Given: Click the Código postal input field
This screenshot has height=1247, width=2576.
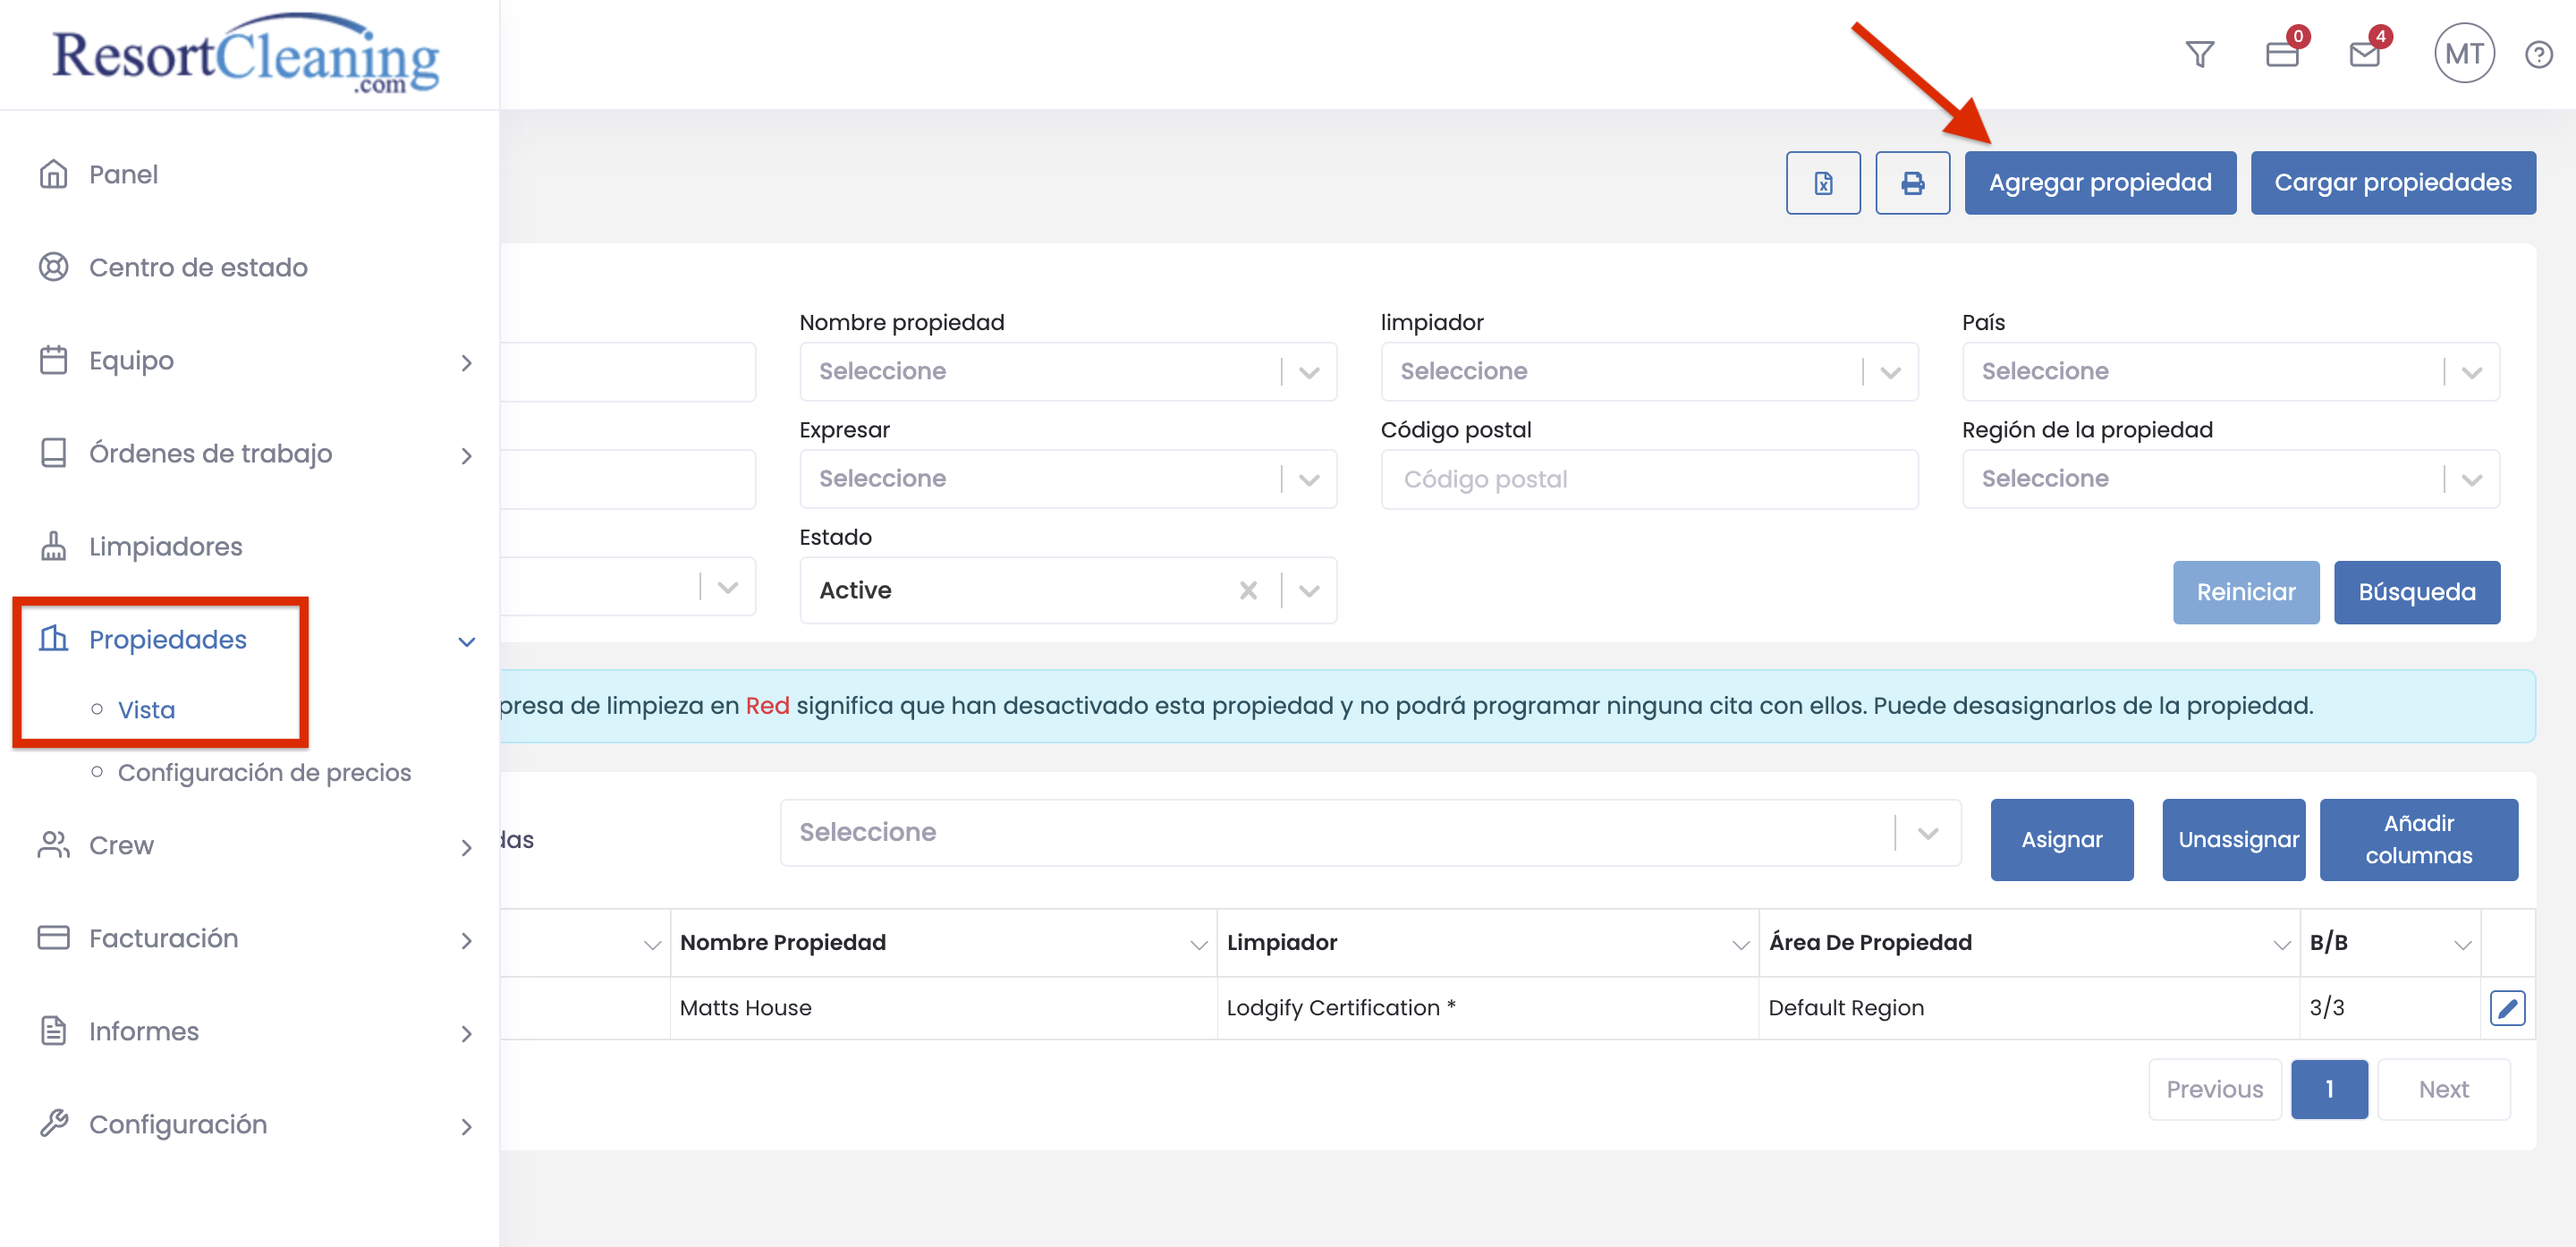Looking at the screenshot, I should [1648, 479].
